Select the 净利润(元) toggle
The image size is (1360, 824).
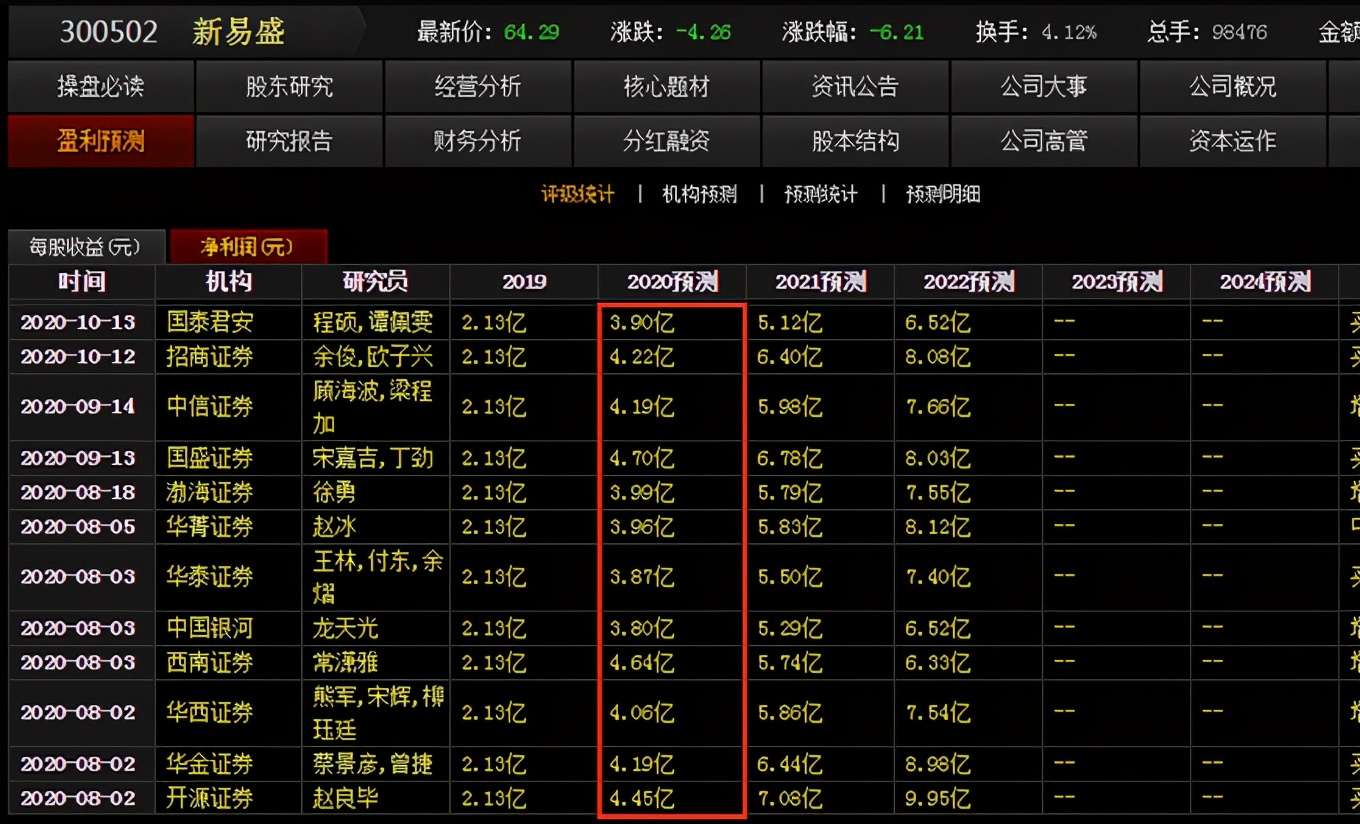248,245
